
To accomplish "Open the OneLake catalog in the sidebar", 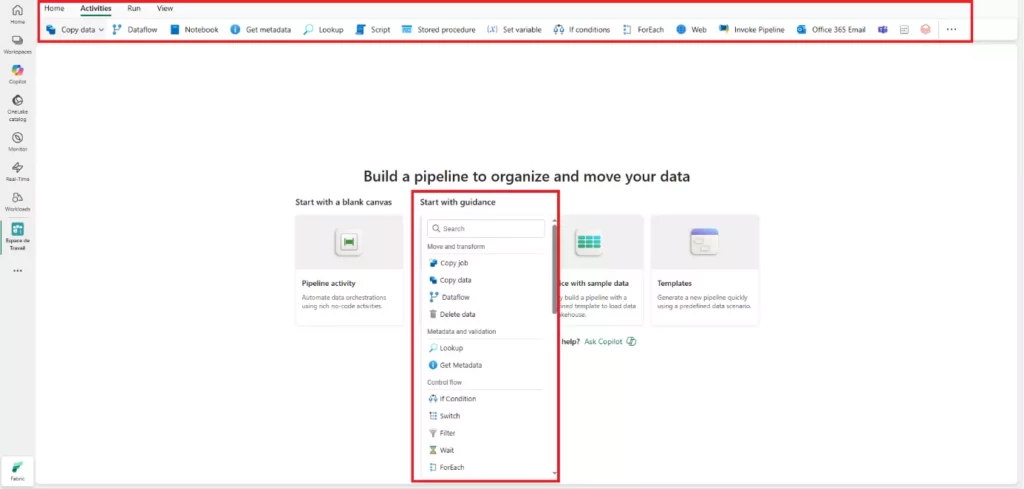I will tap(18, 107).
